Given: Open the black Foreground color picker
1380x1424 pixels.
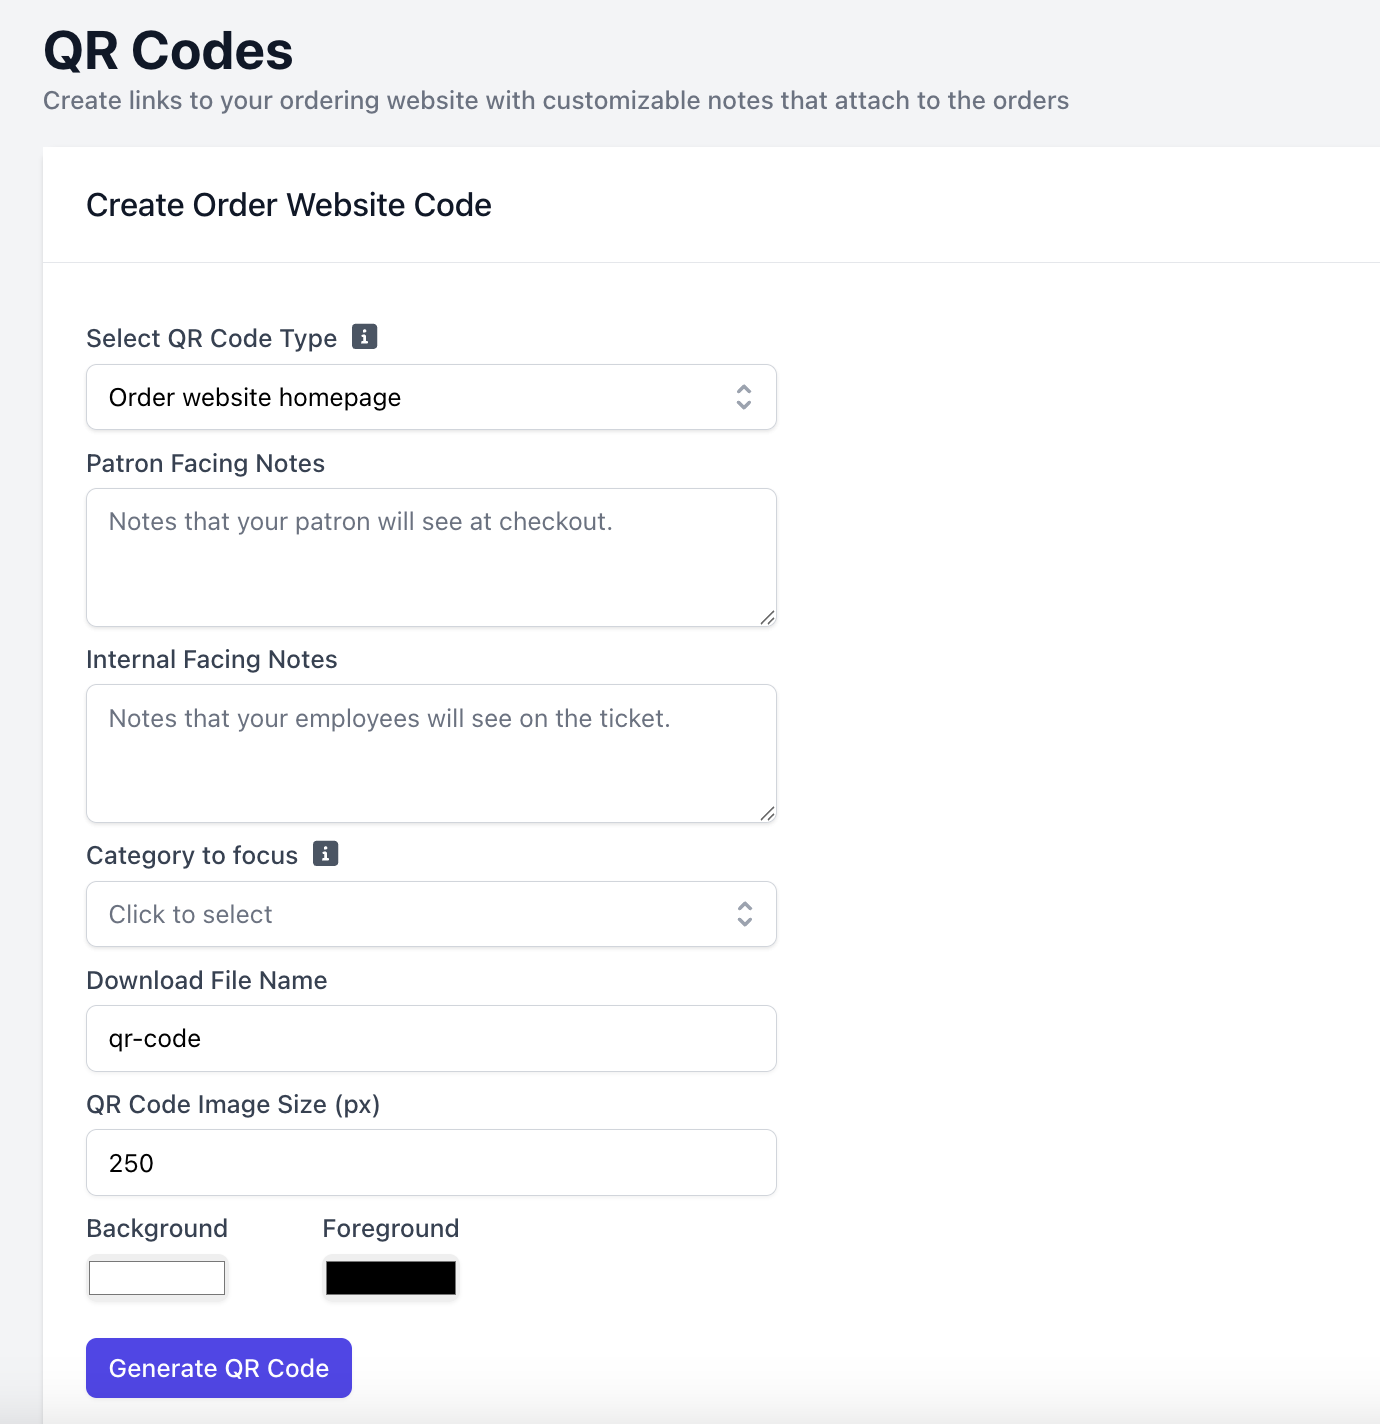Looking at the screenshot, I should coord(391,1278).
